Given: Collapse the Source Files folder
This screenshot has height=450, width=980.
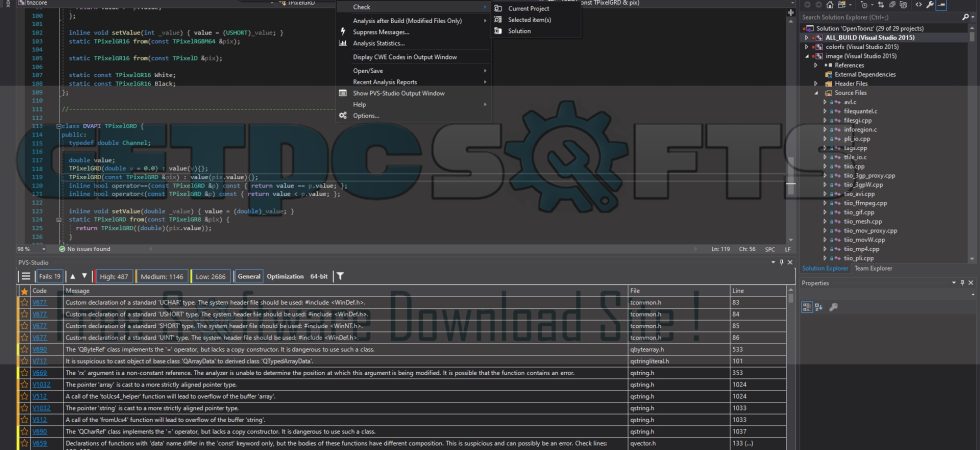Looking at the screenshot, I should (816, 93).
